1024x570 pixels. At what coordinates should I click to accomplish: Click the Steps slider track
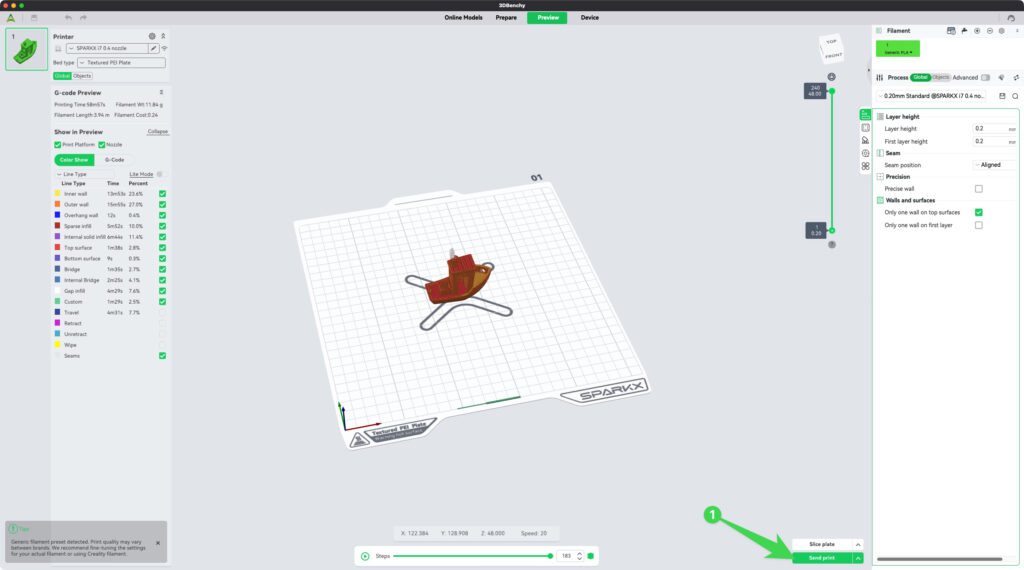point(470,556)
